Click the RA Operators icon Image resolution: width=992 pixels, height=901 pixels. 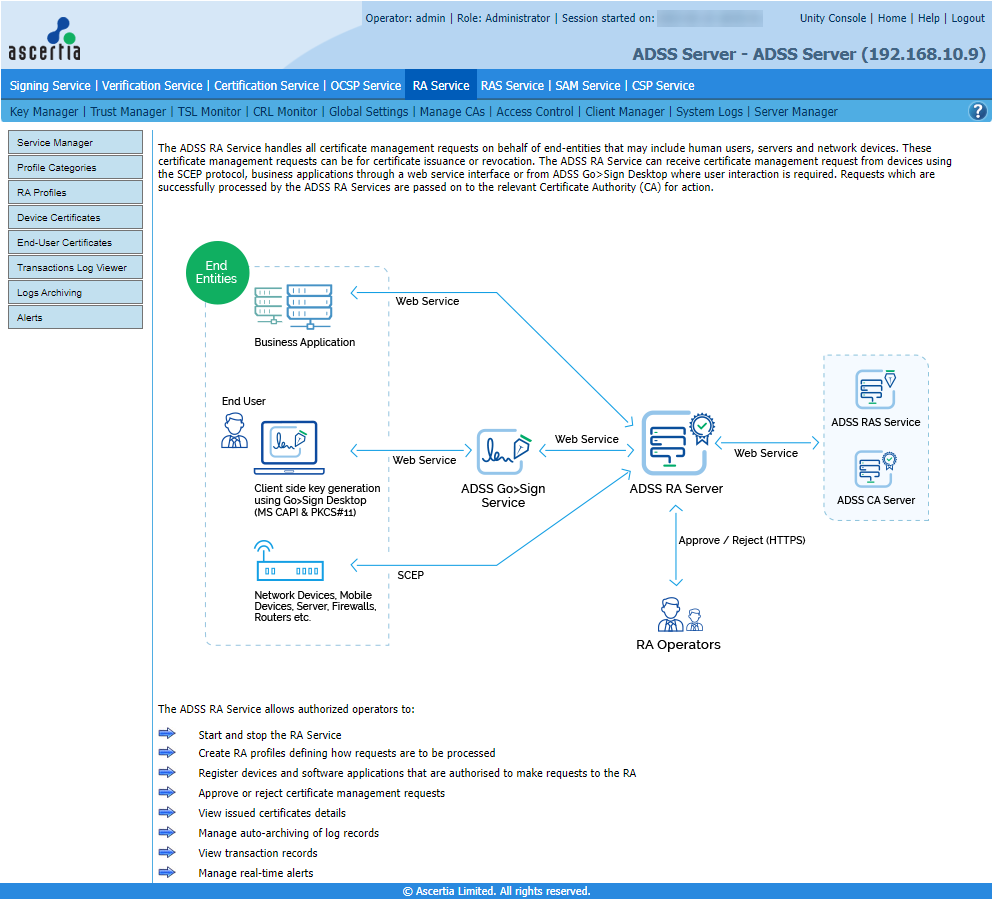[678, 614]
